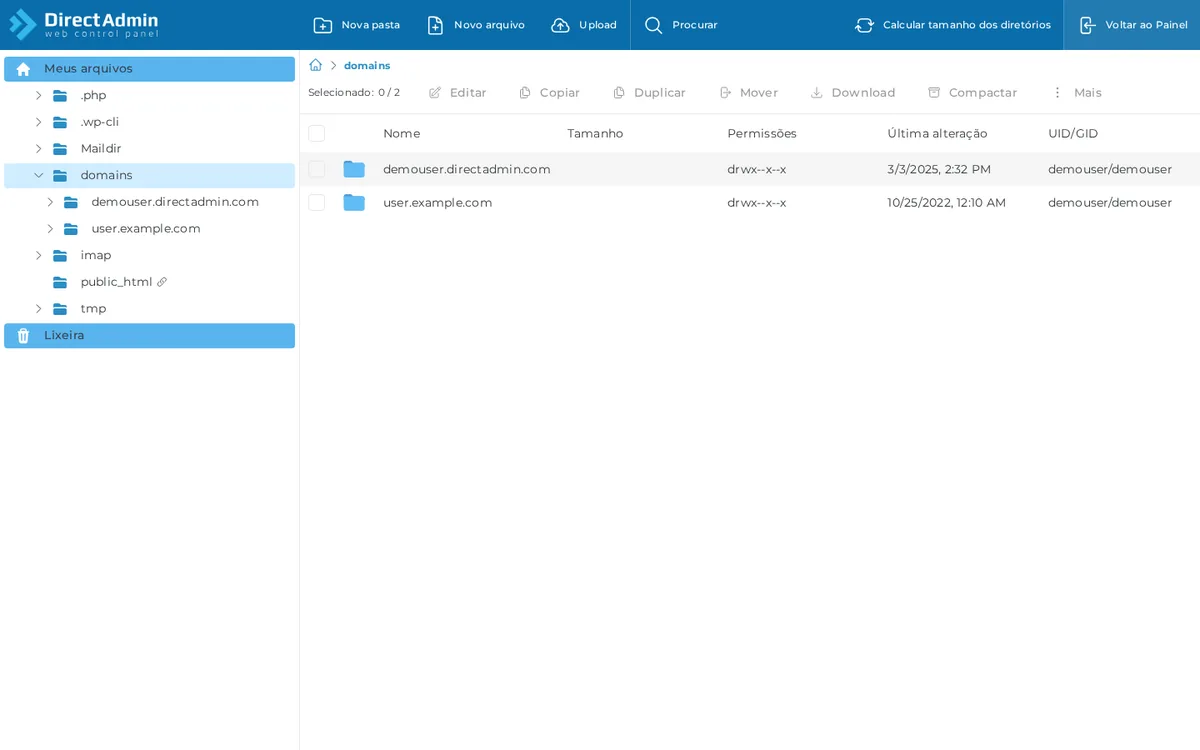The image size is (1200, 750).
Task: Click the date 3/3/2025, 2:32 PM
Action: point(939,169)
